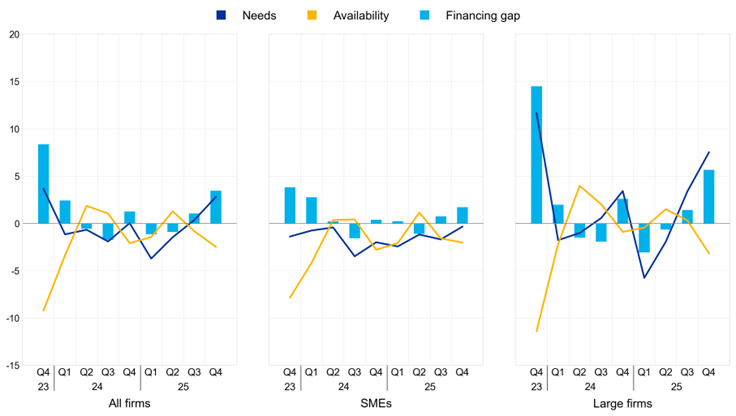The image size is (736, 416).
Task: Click the Q1 25 negative bar in Large firms
Action: 643,238
